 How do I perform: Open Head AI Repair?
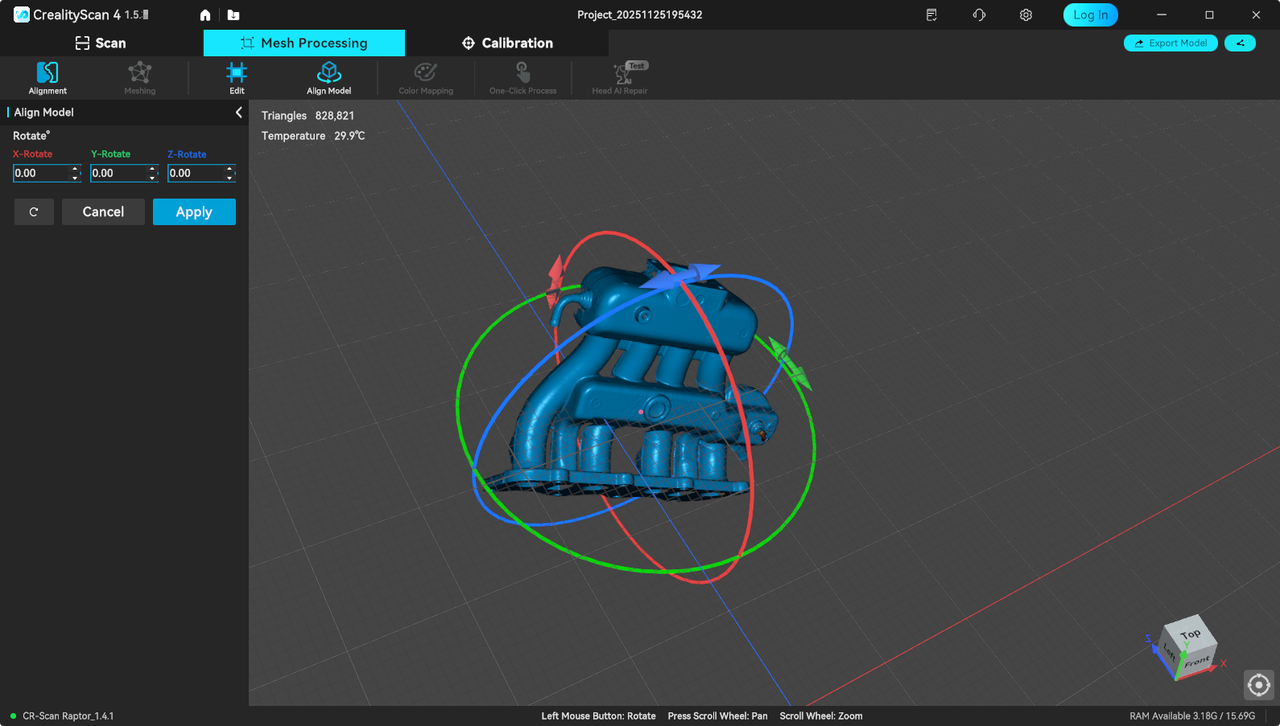[621, 77]
